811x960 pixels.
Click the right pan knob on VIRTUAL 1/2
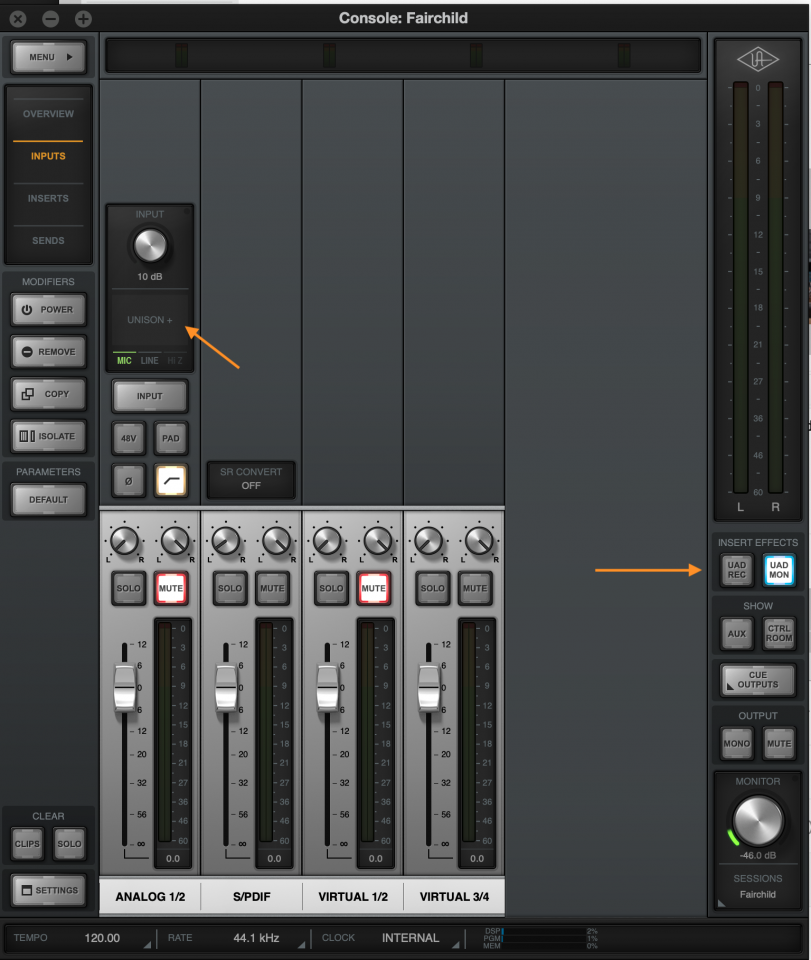click(378, 541)
